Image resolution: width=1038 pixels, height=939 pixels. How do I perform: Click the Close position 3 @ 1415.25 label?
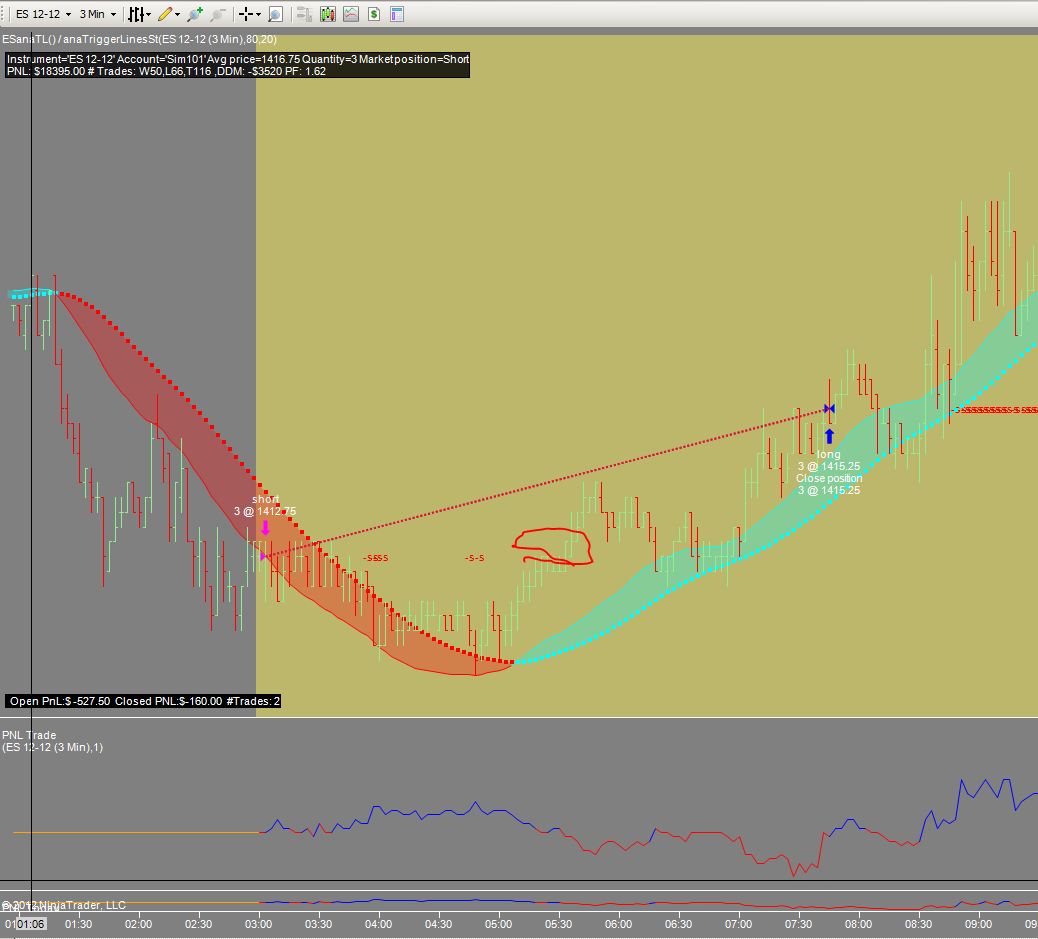[829, 484]
